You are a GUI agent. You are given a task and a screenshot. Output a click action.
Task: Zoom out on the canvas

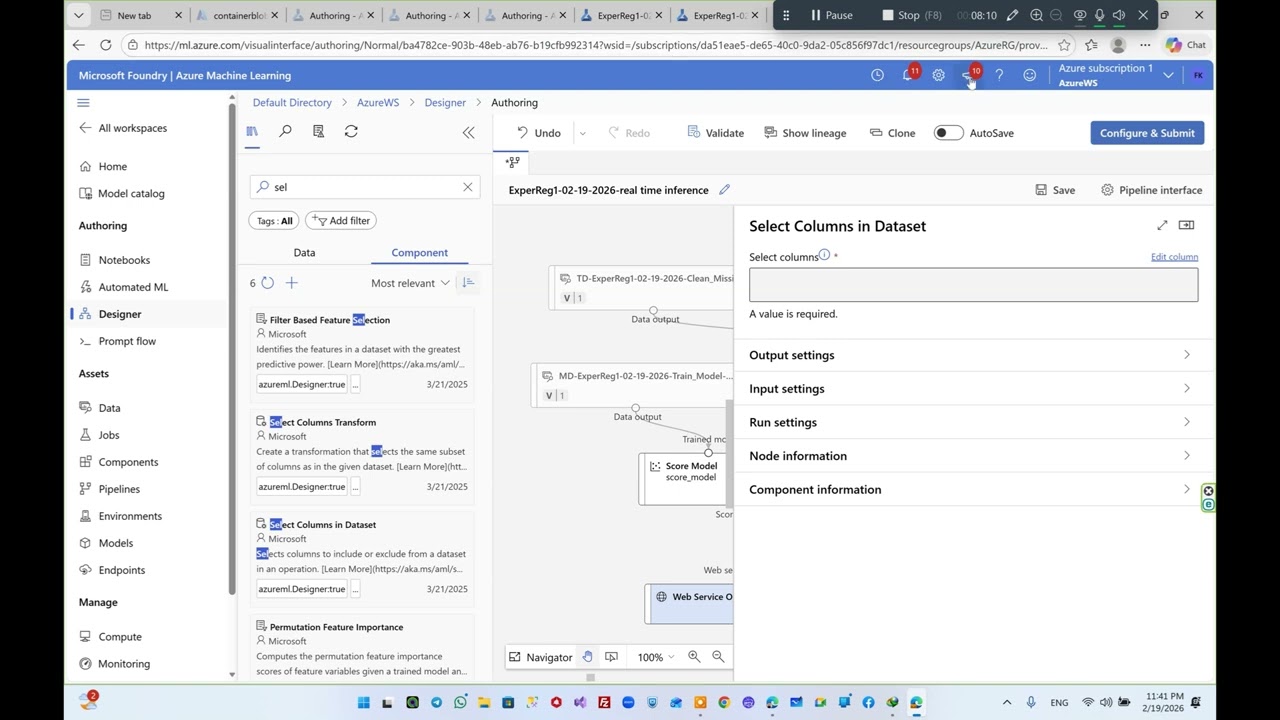718,657
